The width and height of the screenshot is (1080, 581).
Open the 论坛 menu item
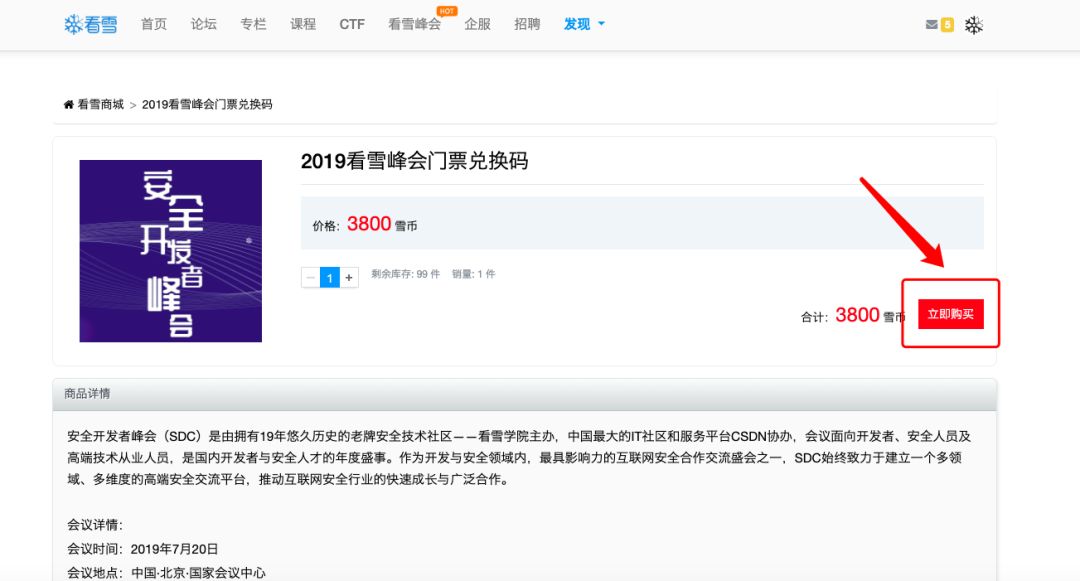click(x=203, y=24)
